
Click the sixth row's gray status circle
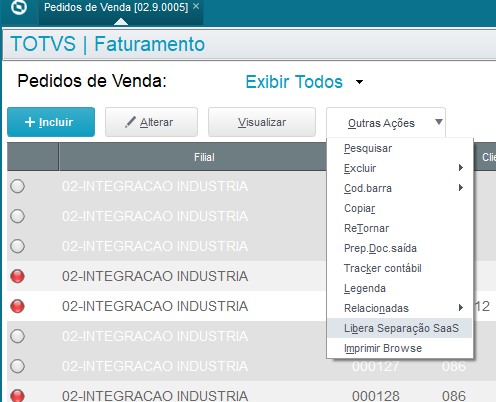coord(17,336)
